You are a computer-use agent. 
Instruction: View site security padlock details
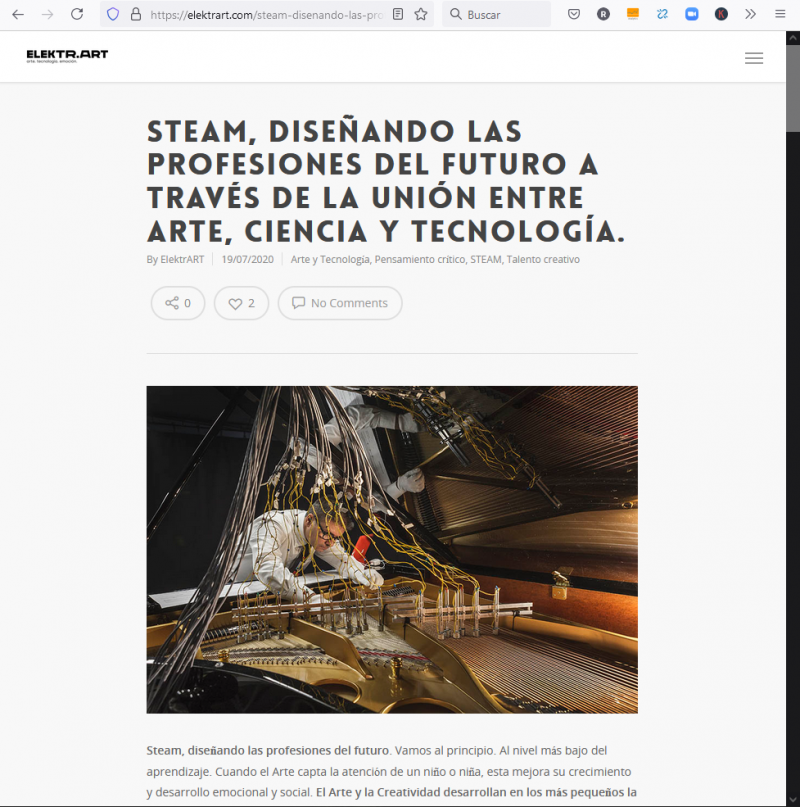point(136,14)
